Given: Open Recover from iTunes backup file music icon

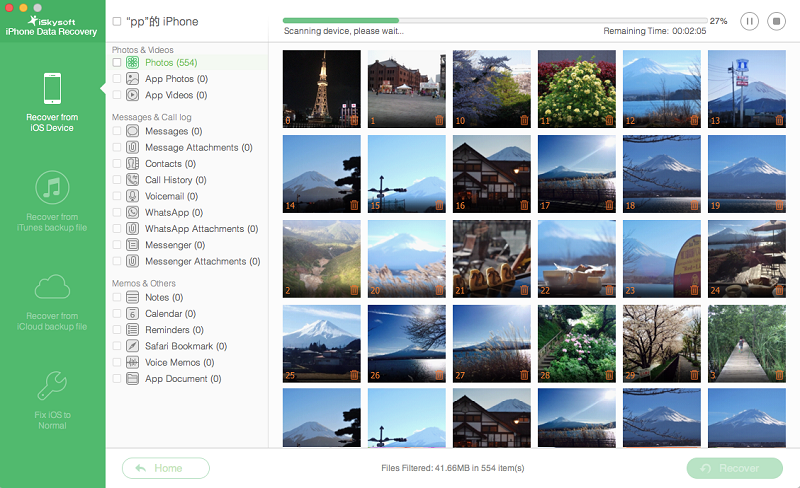Looking at the screenshot, I should [52, 187].
